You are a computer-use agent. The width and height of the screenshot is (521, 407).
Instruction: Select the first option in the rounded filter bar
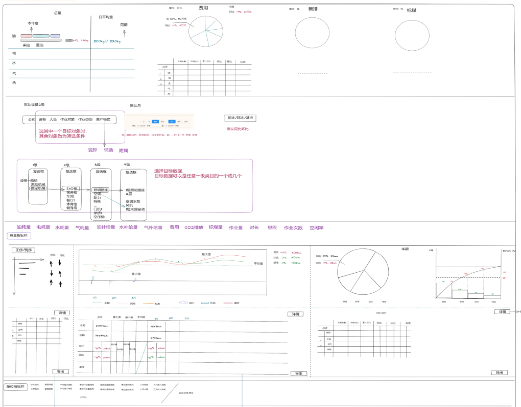[31, 119]
